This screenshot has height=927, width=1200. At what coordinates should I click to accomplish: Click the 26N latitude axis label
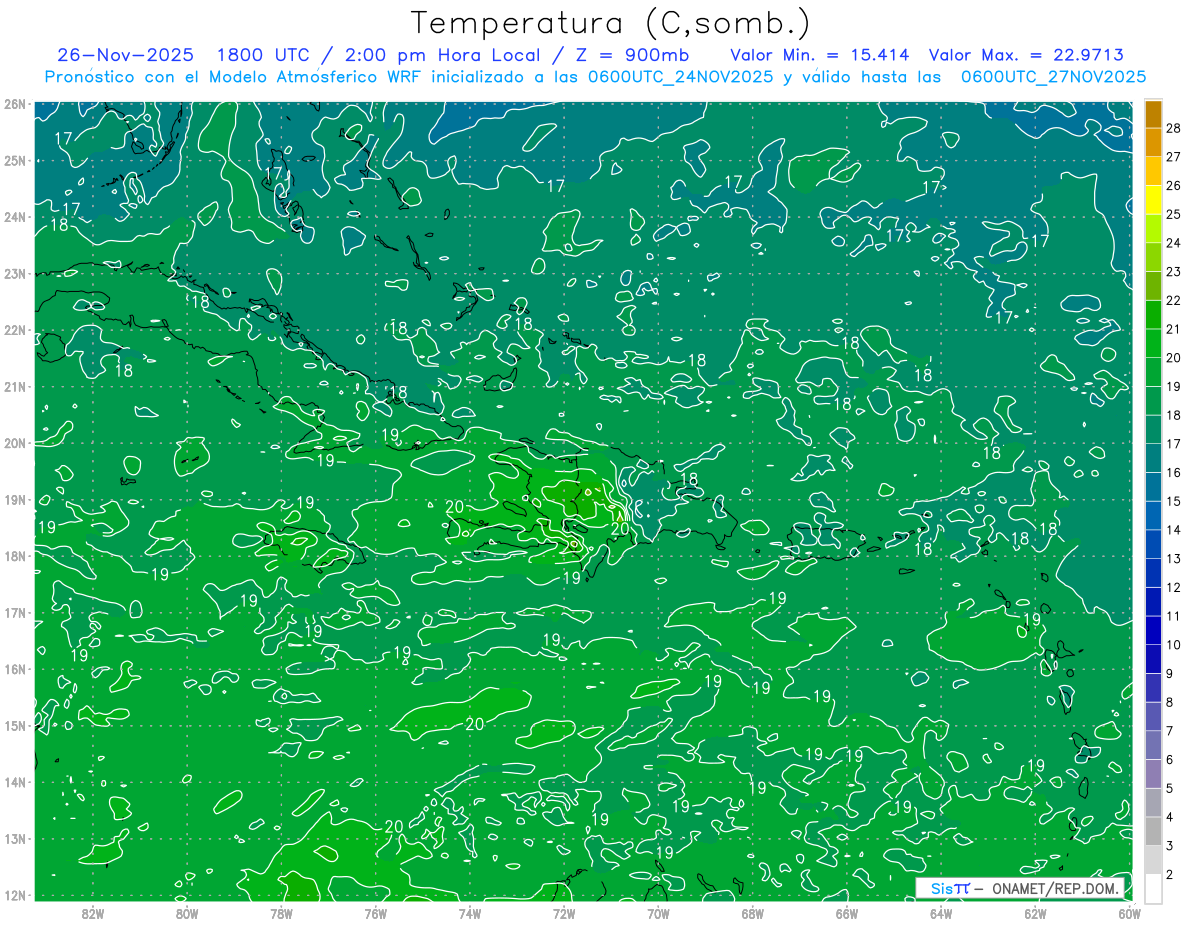(14, 104)
